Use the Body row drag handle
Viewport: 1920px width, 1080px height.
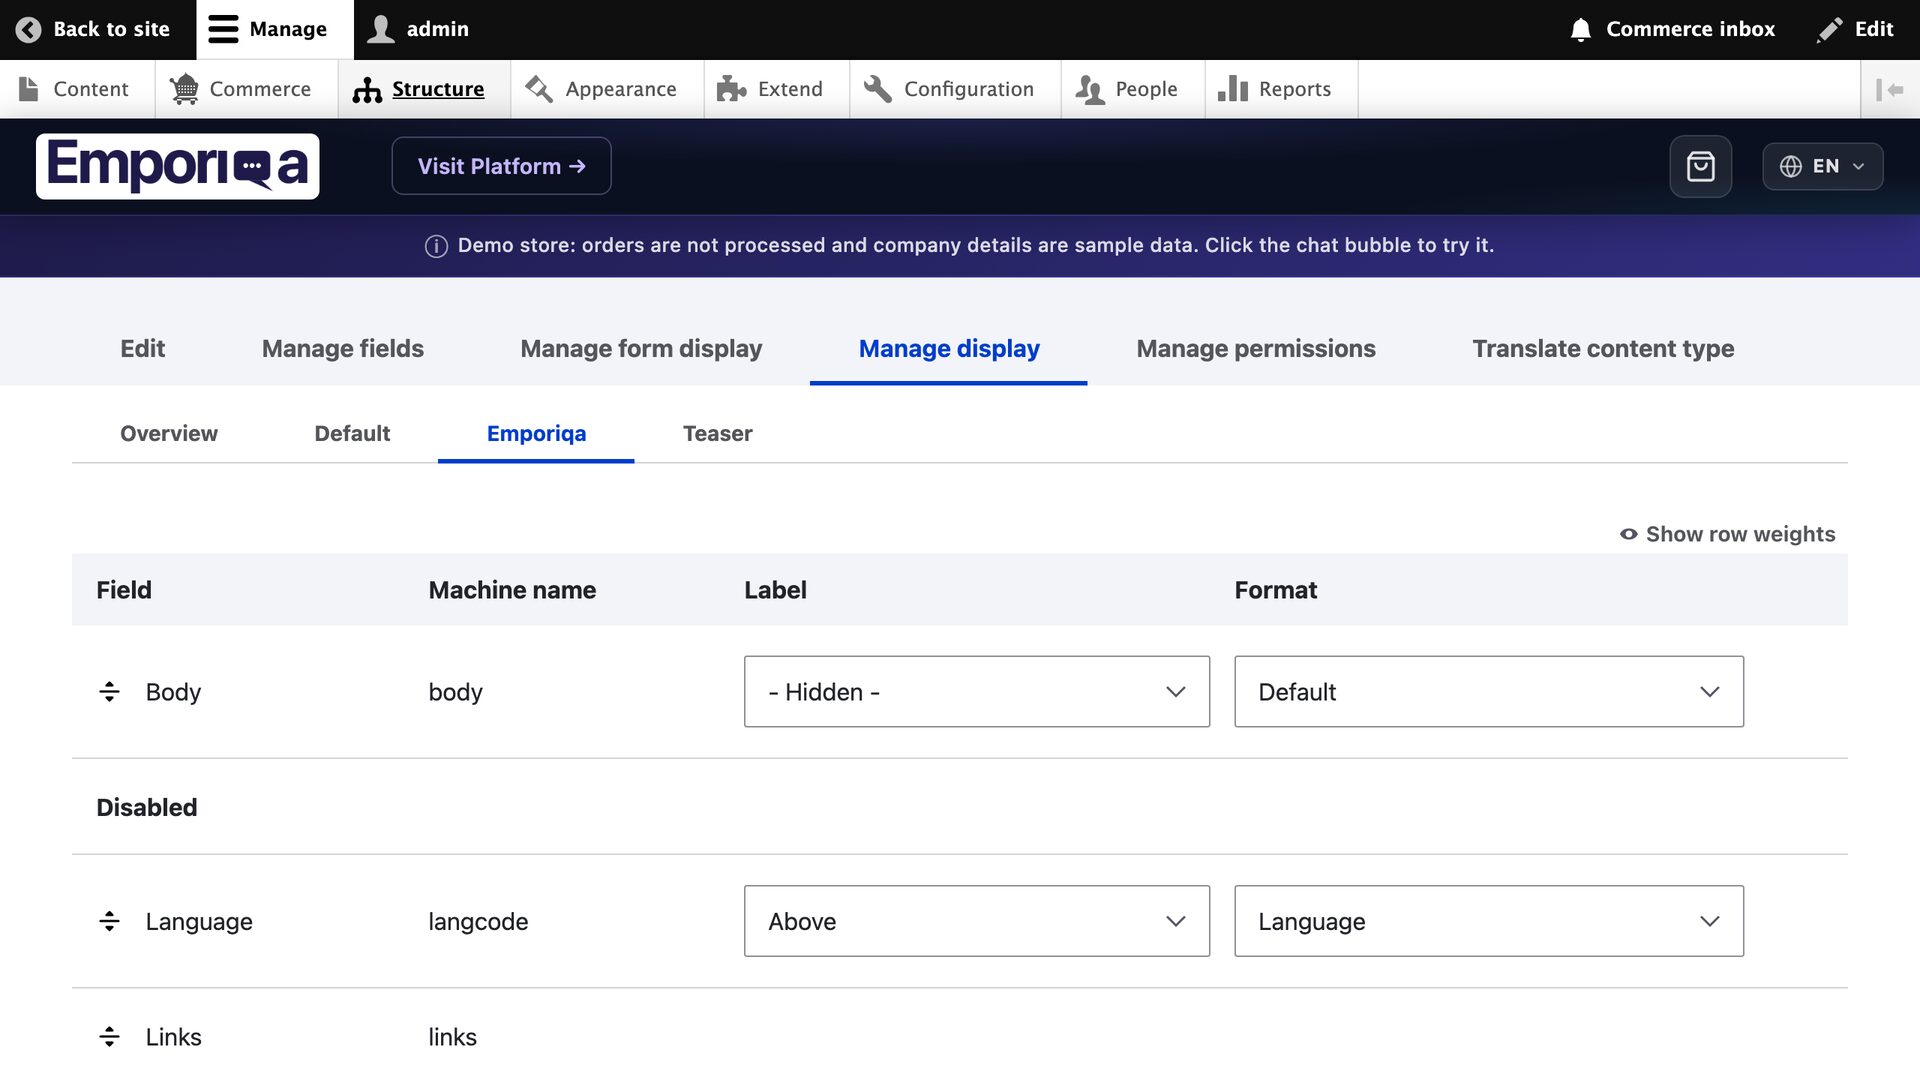(110, 692)
